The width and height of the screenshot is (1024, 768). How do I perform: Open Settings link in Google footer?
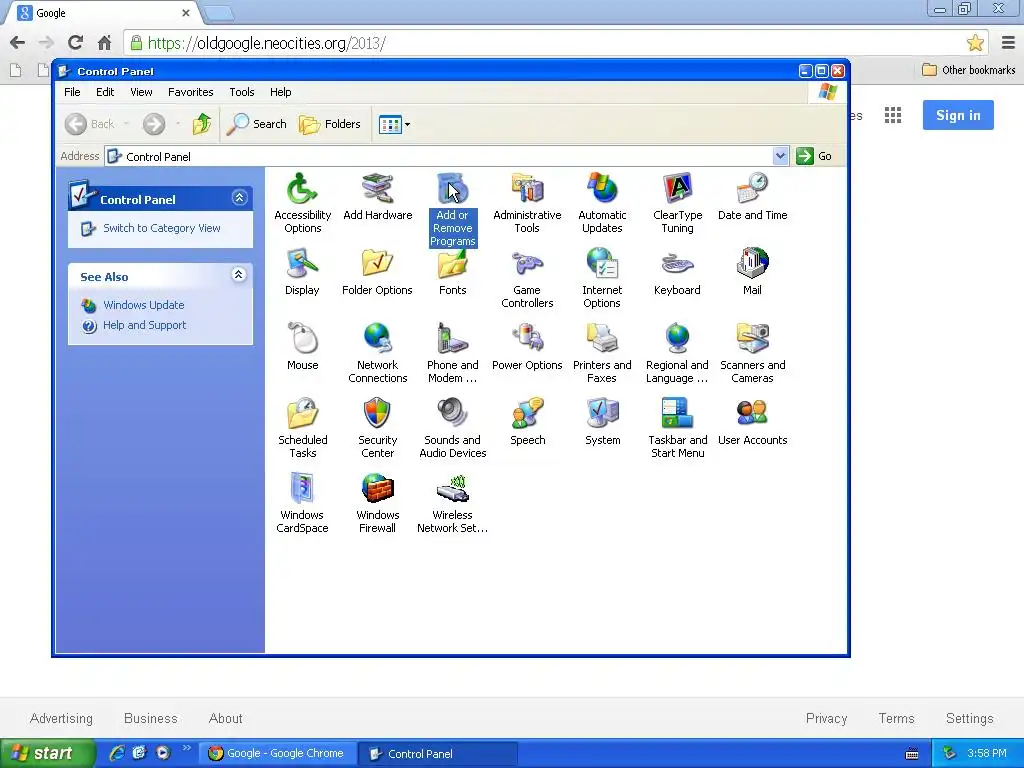coord(969,718)
